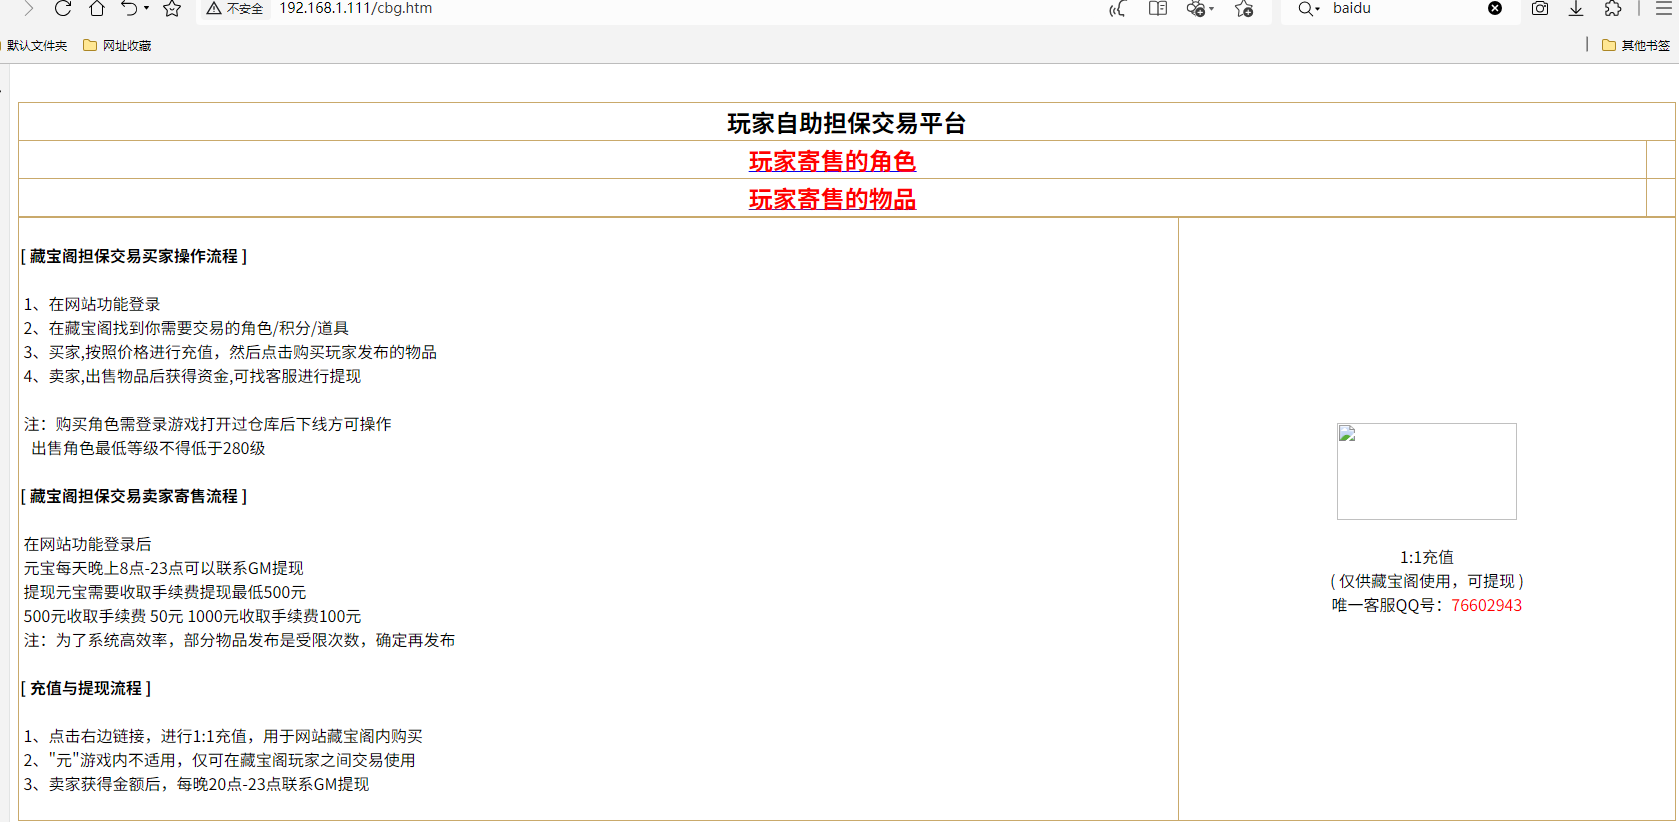Screen dimensions: 1679x822
Task: Open the browser hamburger menu
Action: 1664,8
